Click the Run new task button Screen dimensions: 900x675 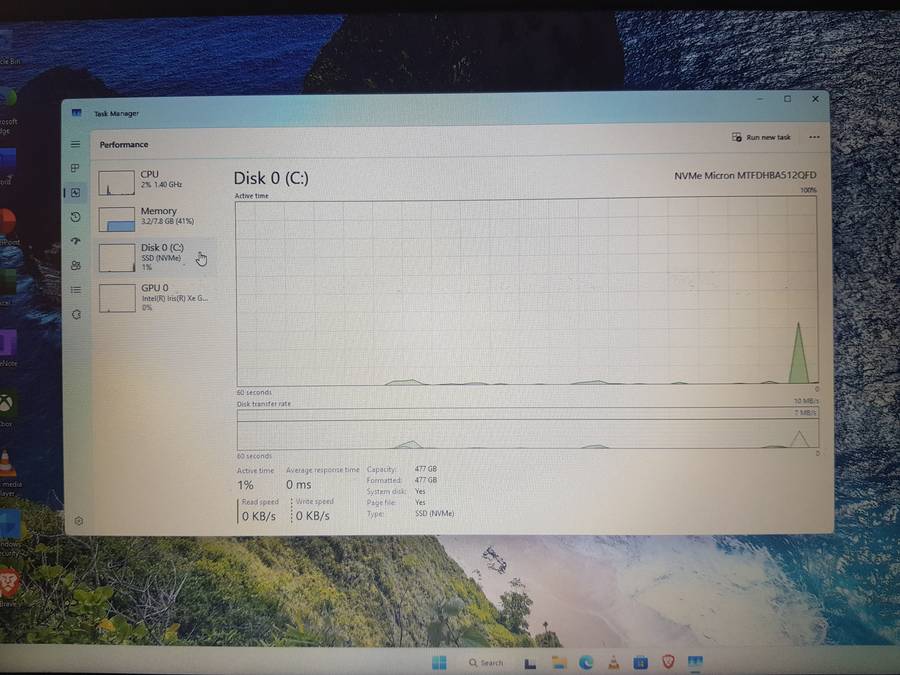pos(762,137)
